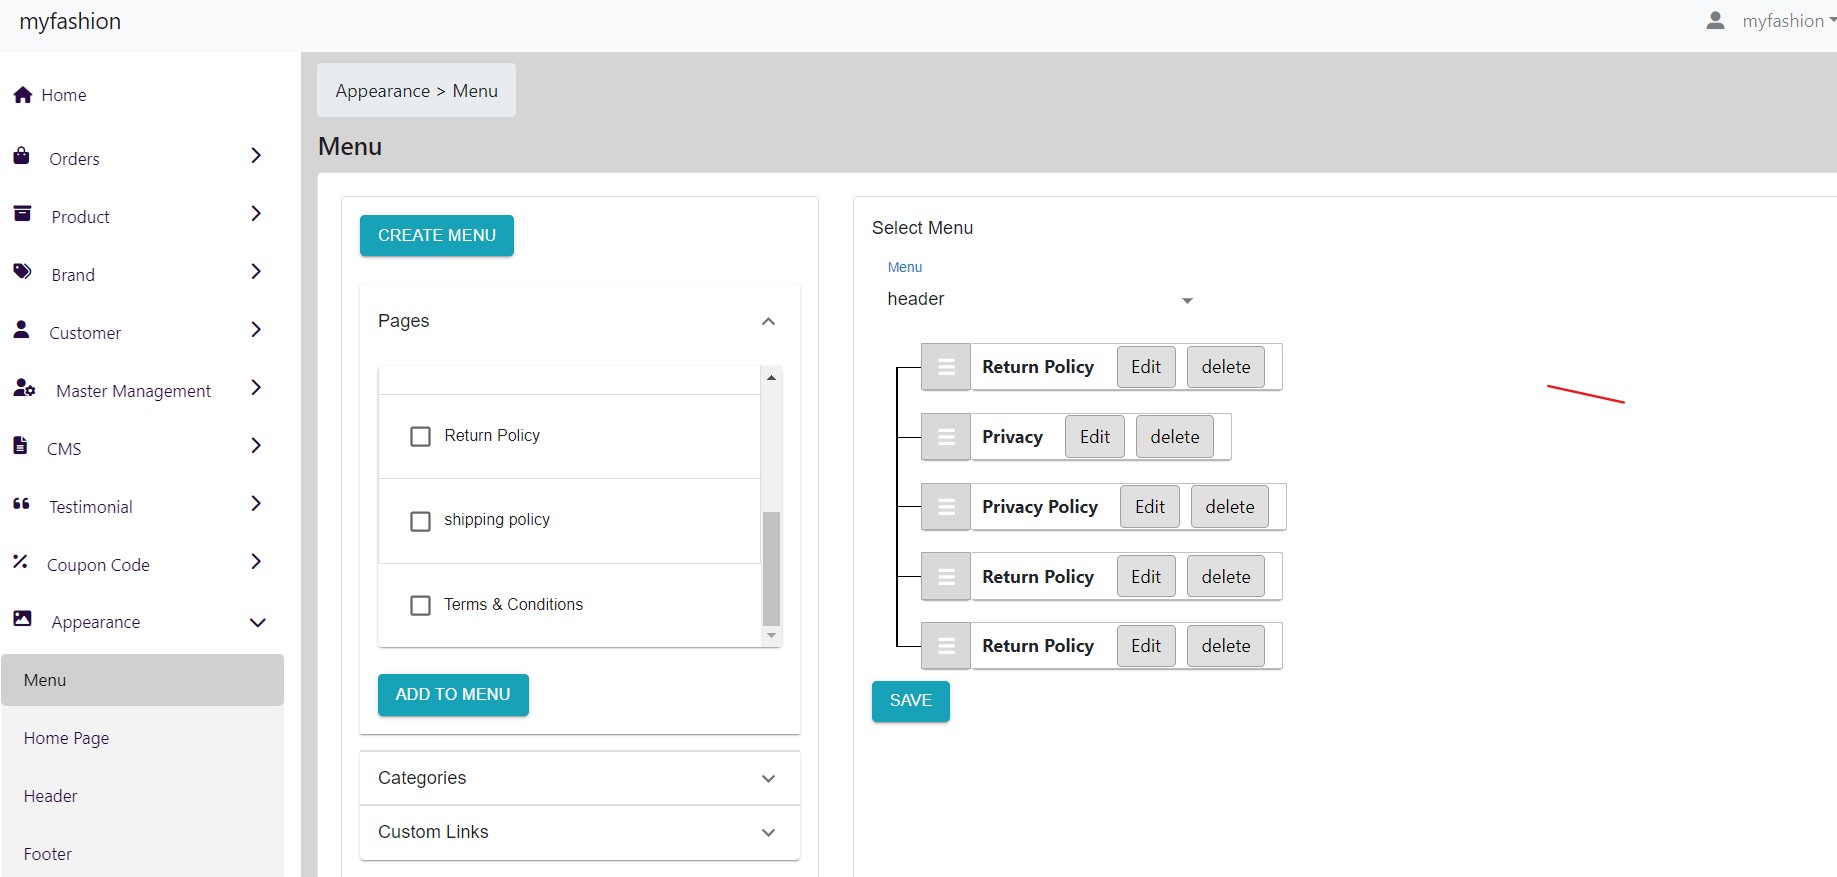Click pages list scroll up arrow

[x=771, y=377]
